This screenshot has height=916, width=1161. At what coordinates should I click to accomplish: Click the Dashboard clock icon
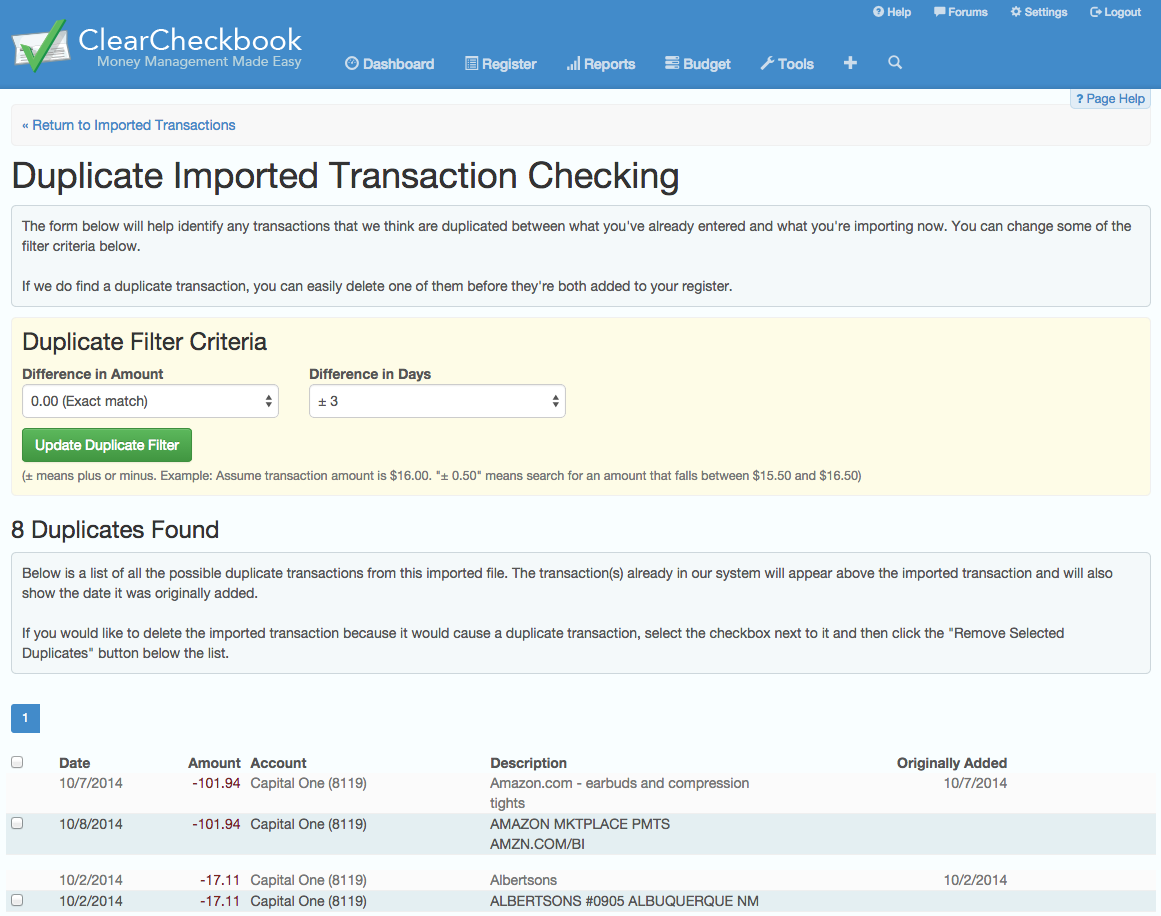pos(352,64)
